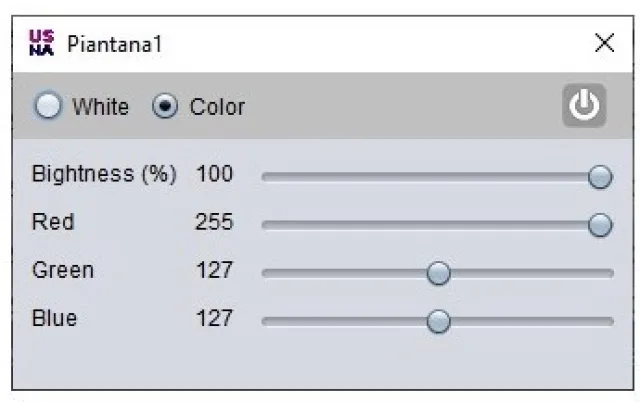Screen dimensions: 640x402
Task: Select the White radio button
Action: (x=48, y=106)
